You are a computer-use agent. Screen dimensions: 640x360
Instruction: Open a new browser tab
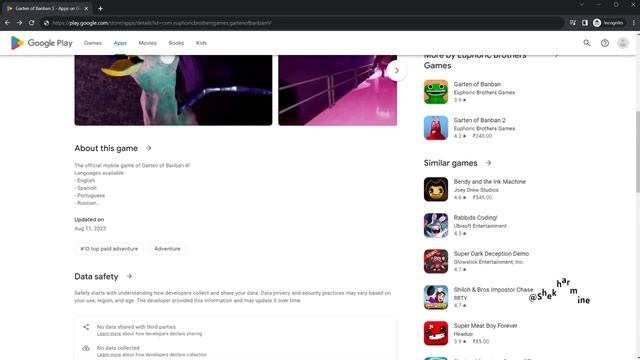tap(100, 8)
